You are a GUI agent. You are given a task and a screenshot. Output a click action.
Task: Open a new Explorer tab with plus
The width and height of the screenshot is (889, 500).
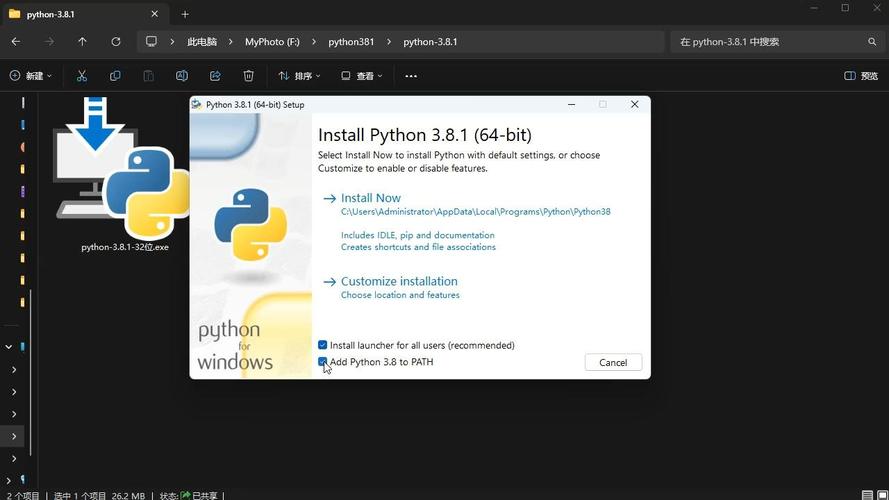185,14
